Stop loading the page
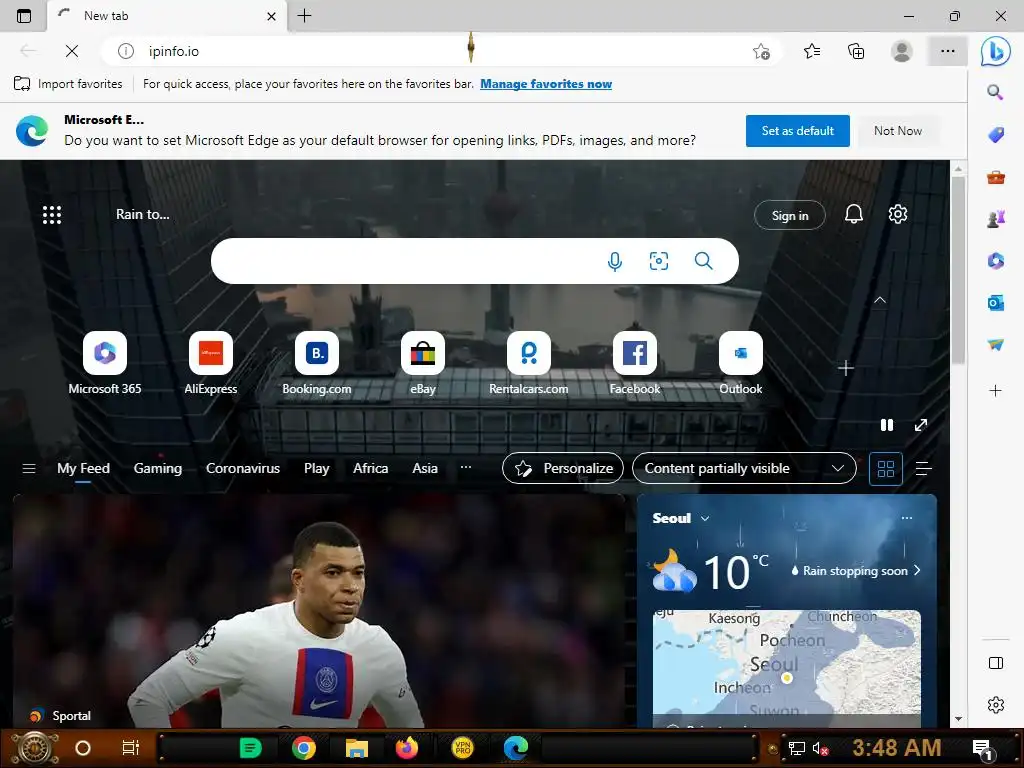 72,51
